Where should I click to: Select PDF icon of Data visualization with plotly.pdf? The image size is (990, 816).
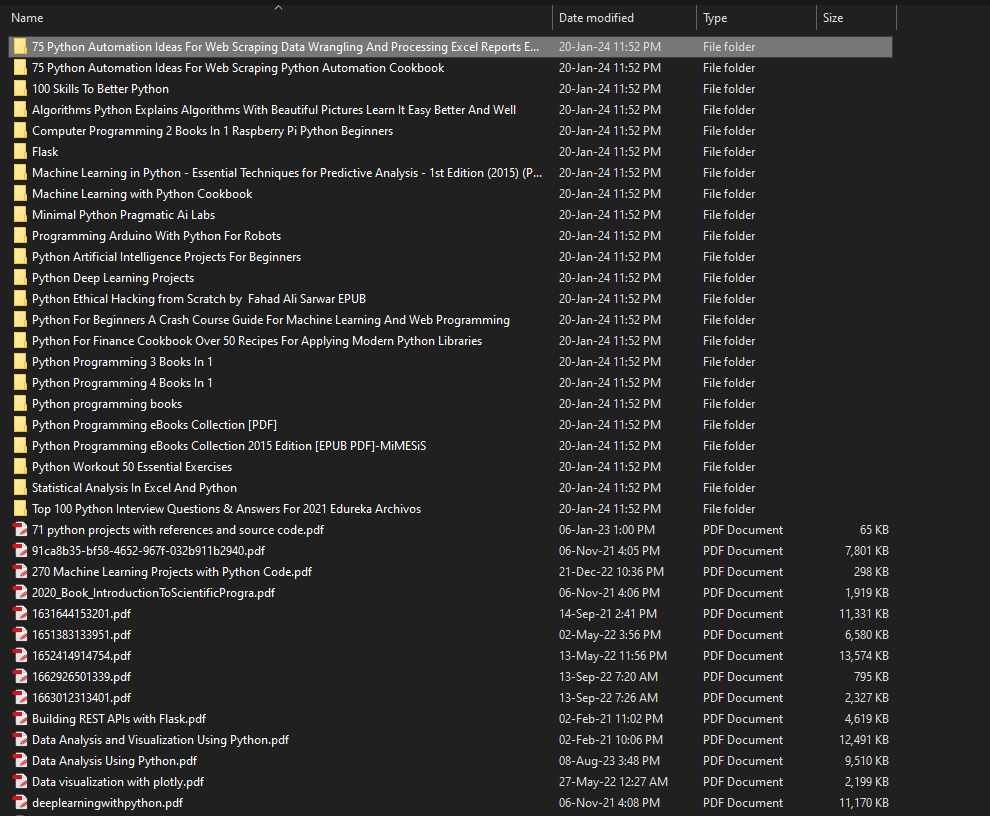click(x=21, y=781)
